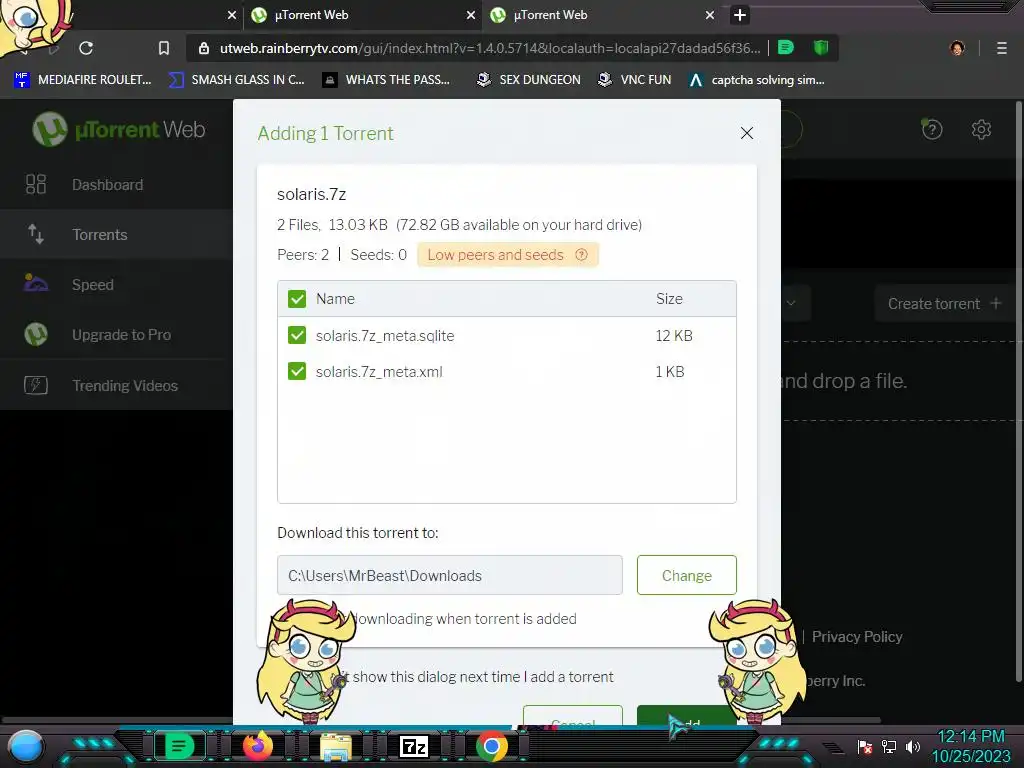
Task: Click the browser bookmark icon
Action: point(164,48)
